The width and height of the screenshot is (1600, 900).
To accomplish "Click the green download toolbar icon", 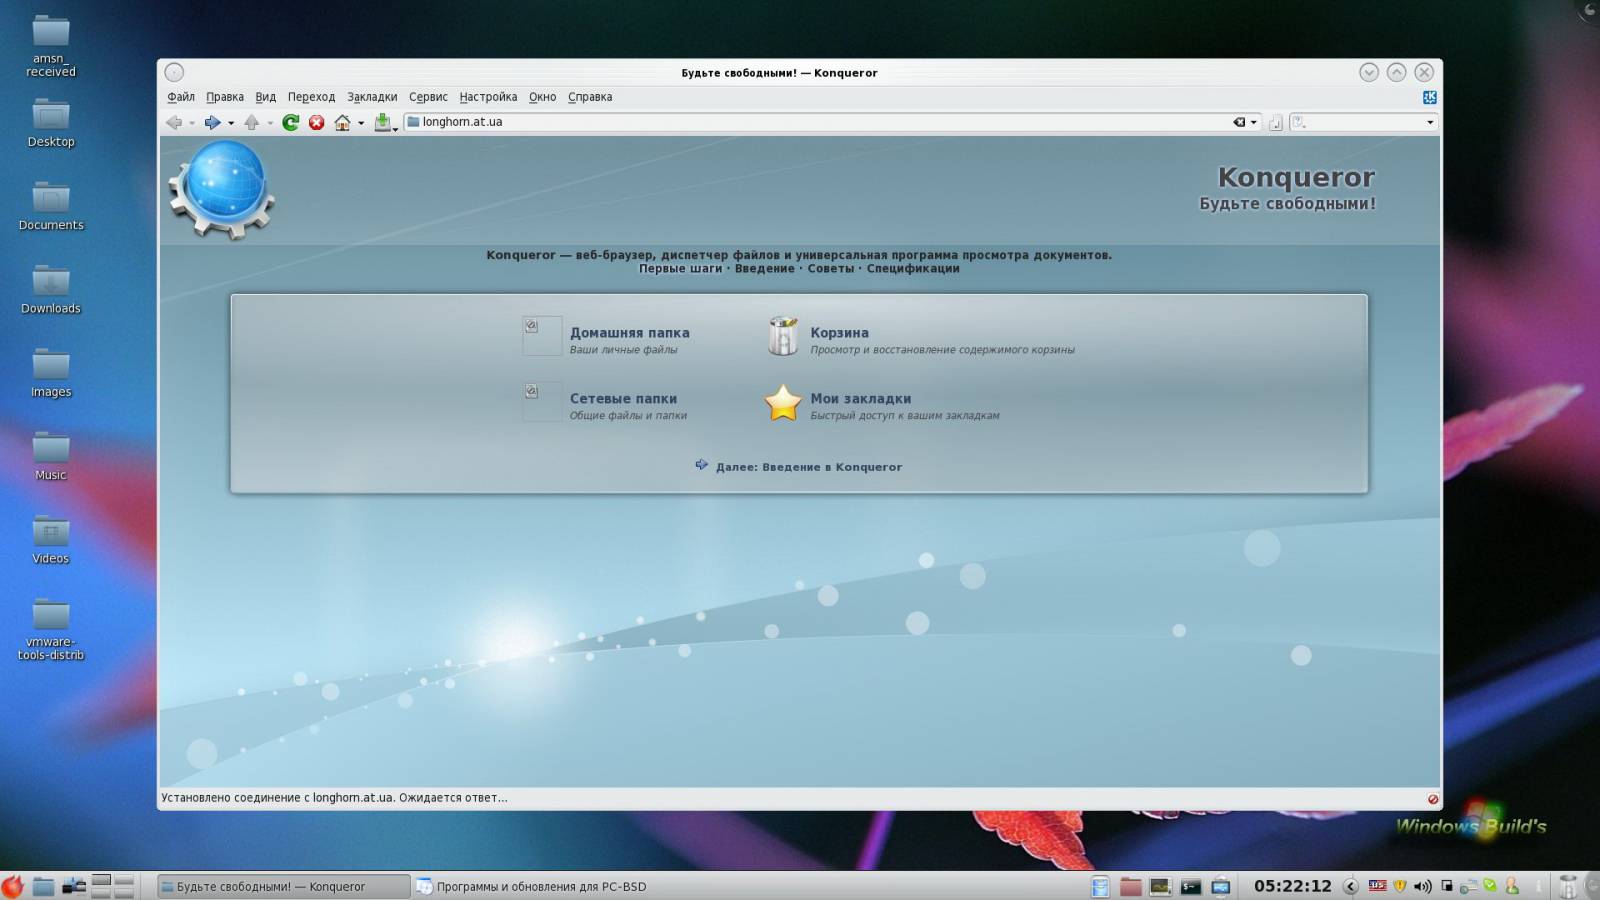I will coord(383,122).
